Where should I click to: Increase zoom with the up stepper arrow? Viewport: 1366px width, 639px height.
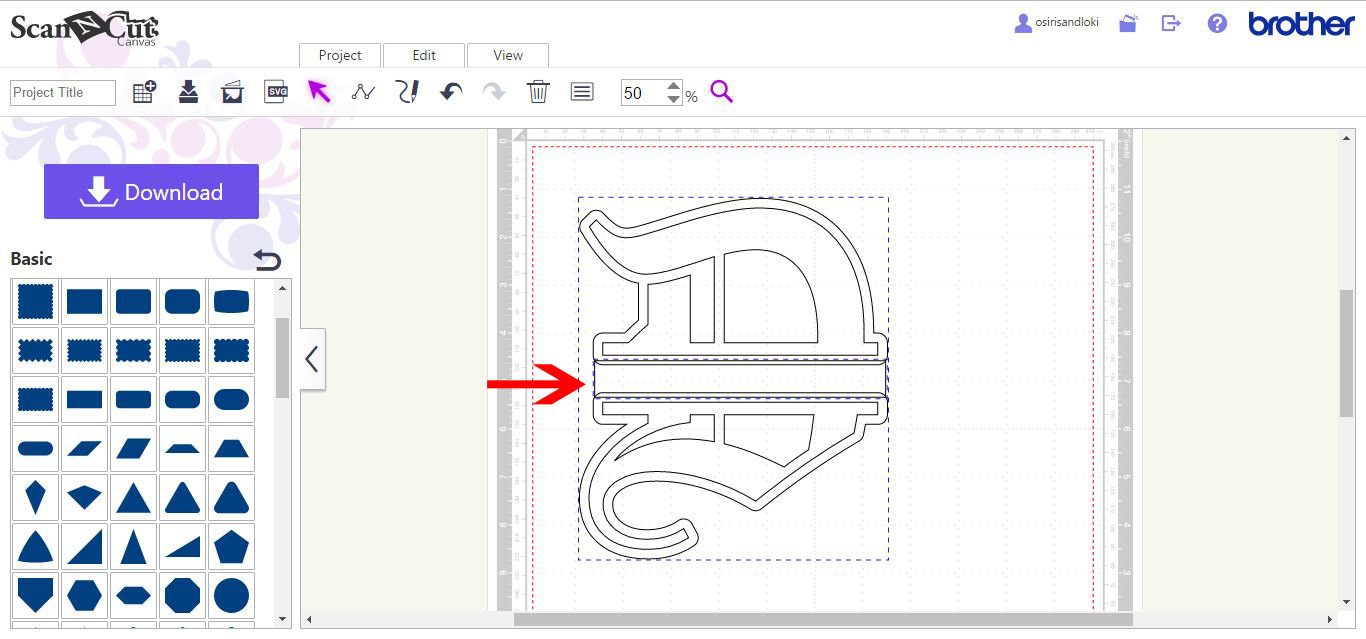click(x=672, y=86)
